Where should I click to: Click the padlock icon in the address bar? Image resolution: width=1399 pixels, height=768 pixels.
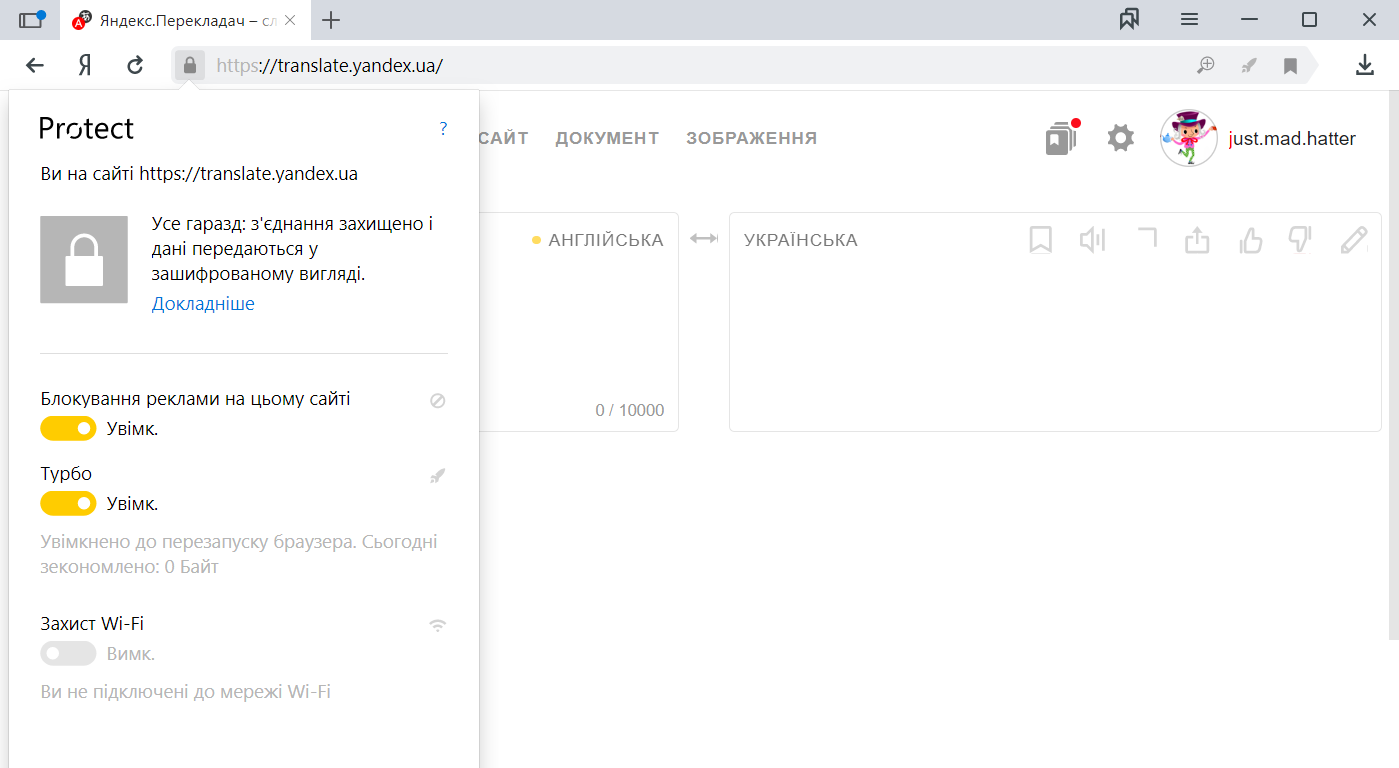(190, 65)
